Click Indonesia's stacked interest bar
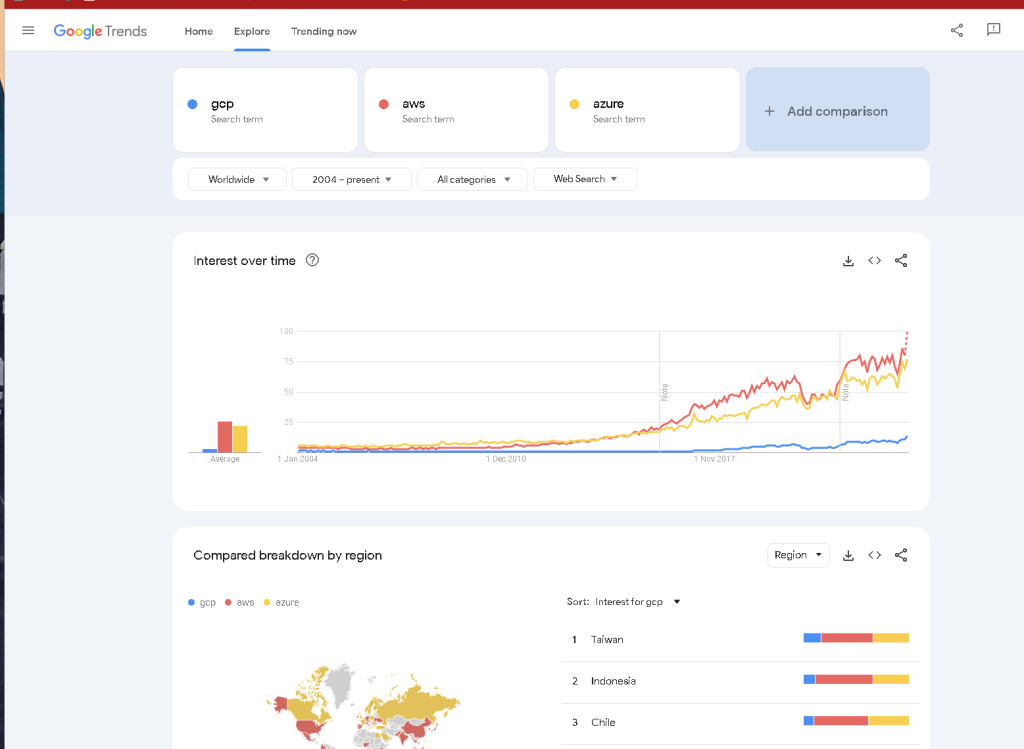The width and height of the screenshot is (1024, 749). 856,680
